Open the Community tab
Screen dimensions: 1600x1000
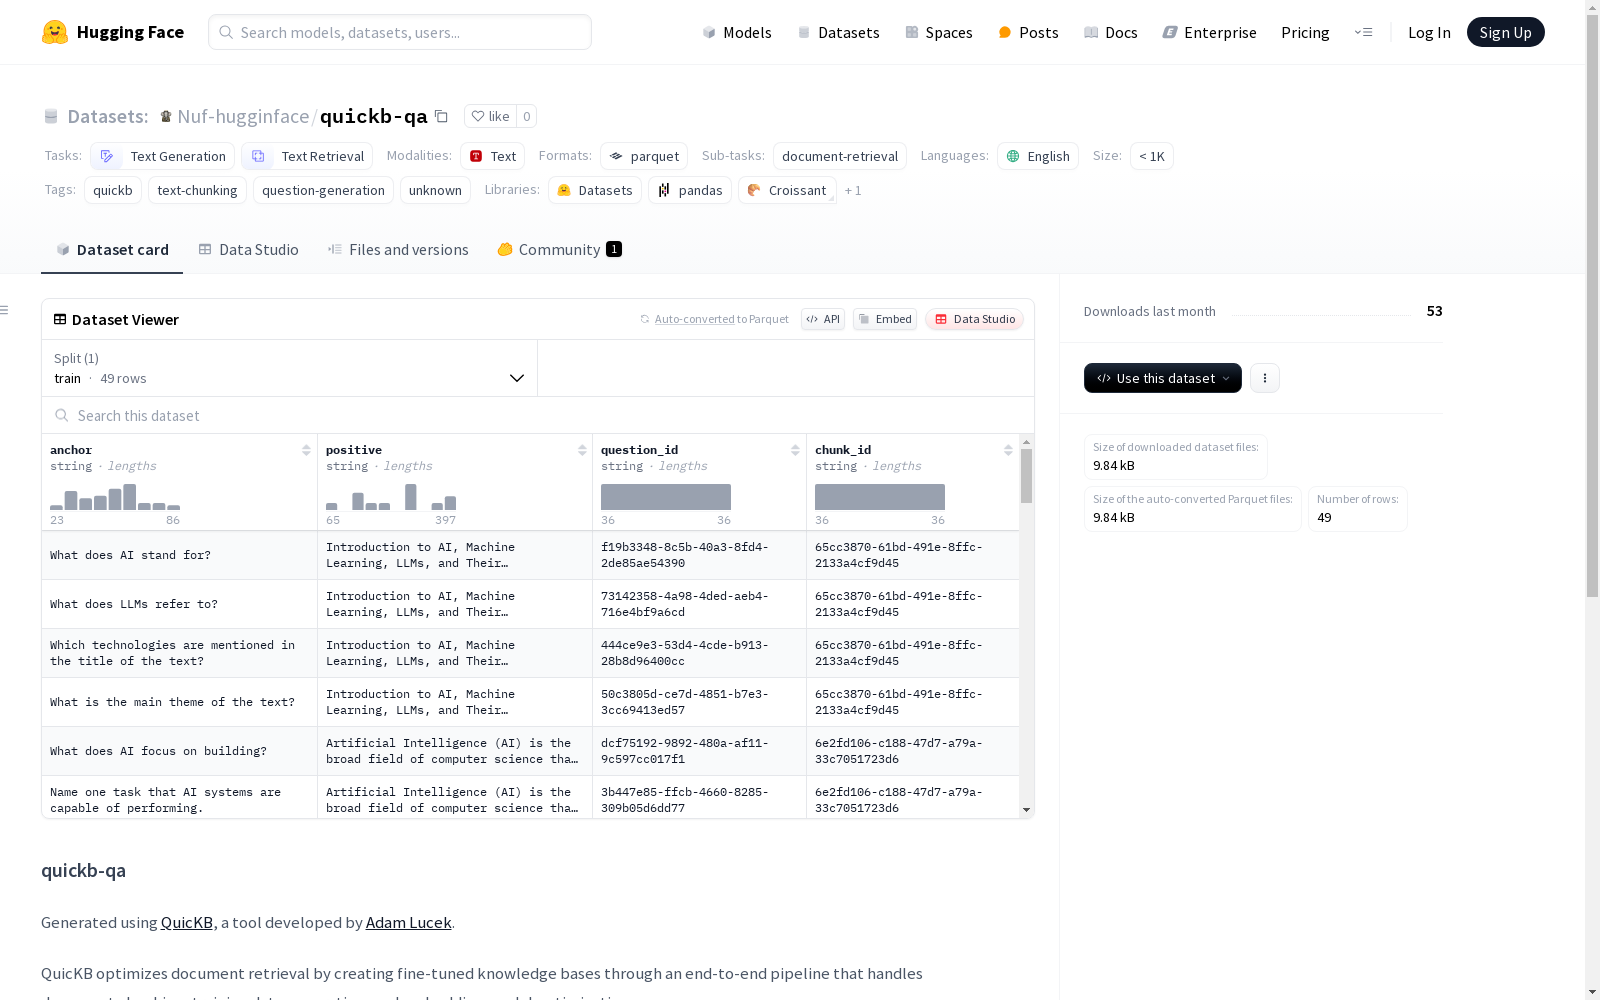pos(559,250)
